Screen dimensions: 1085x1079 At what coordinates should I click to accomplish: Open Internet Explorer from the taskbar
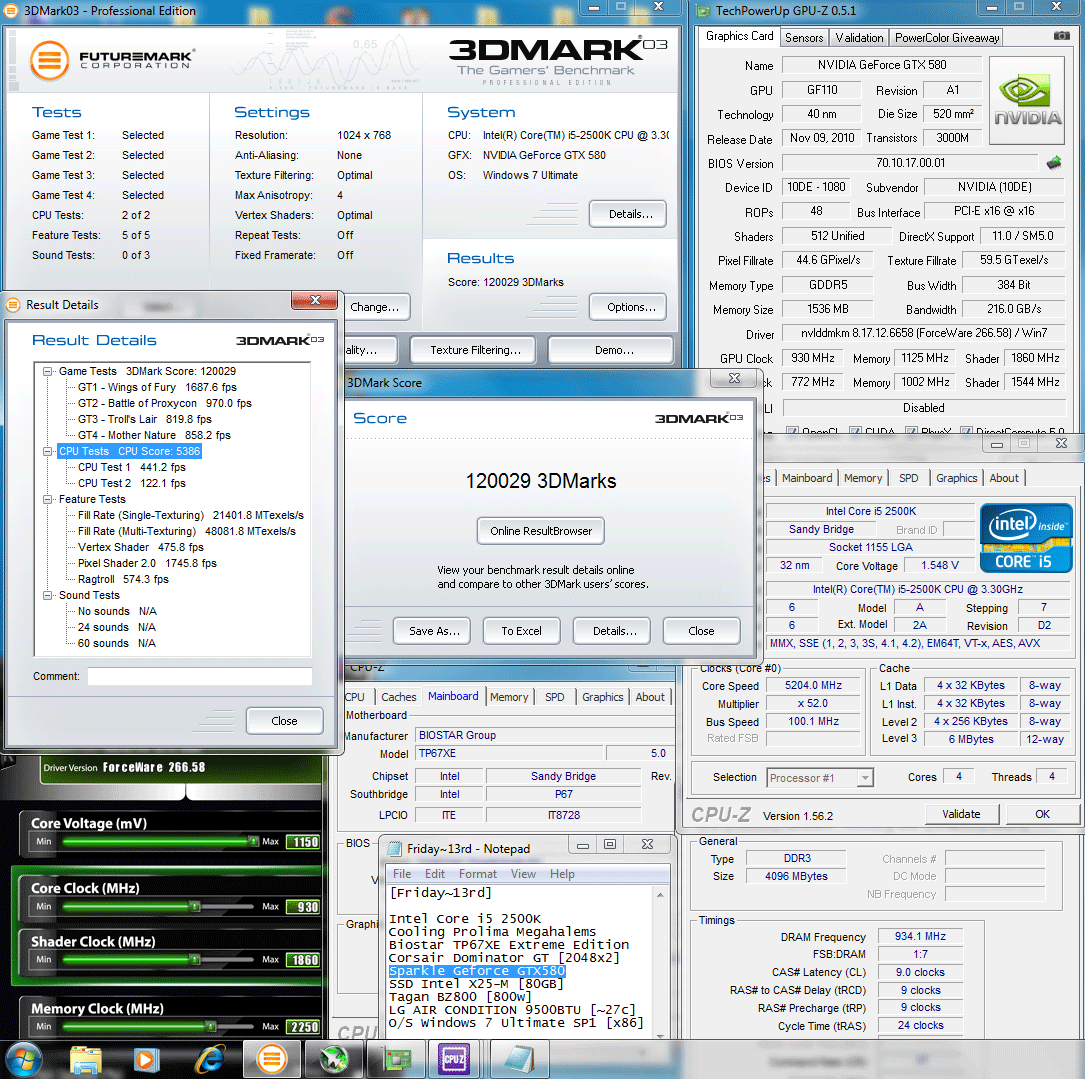[210, 1060]
